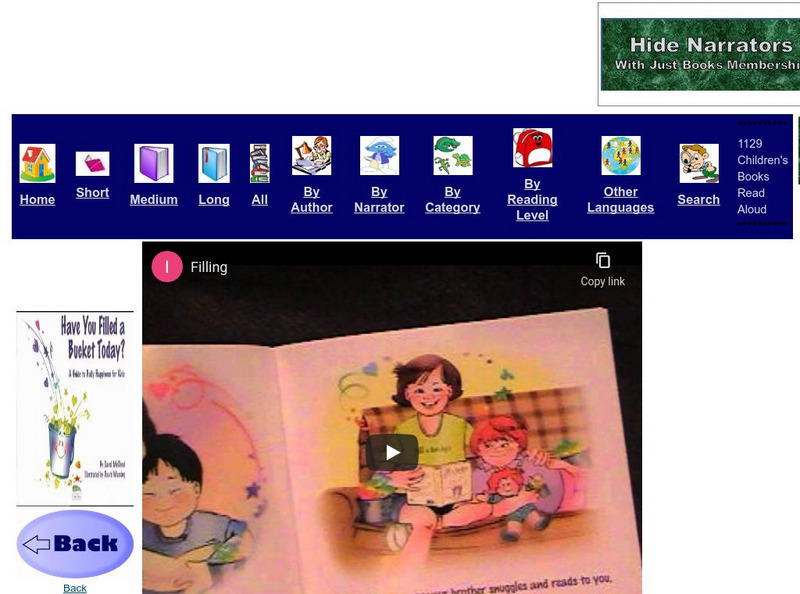Viewport: 800px width, 594px height.
Task: Click the oval Back arrow button
Action: pyautogui.click(x=74, y=543)
